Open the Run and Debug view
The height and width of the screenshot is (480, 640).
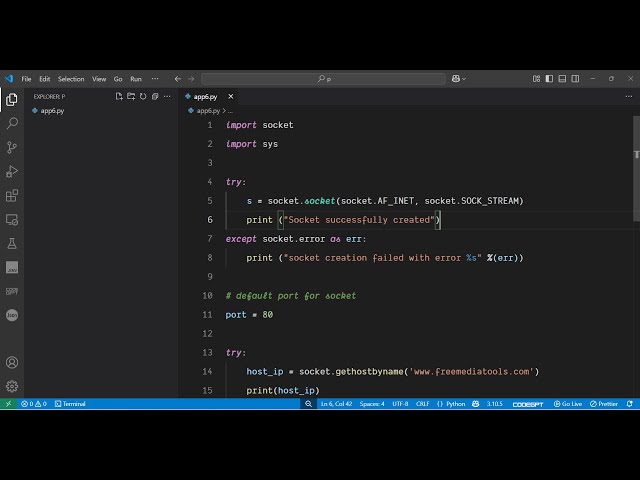12,171
